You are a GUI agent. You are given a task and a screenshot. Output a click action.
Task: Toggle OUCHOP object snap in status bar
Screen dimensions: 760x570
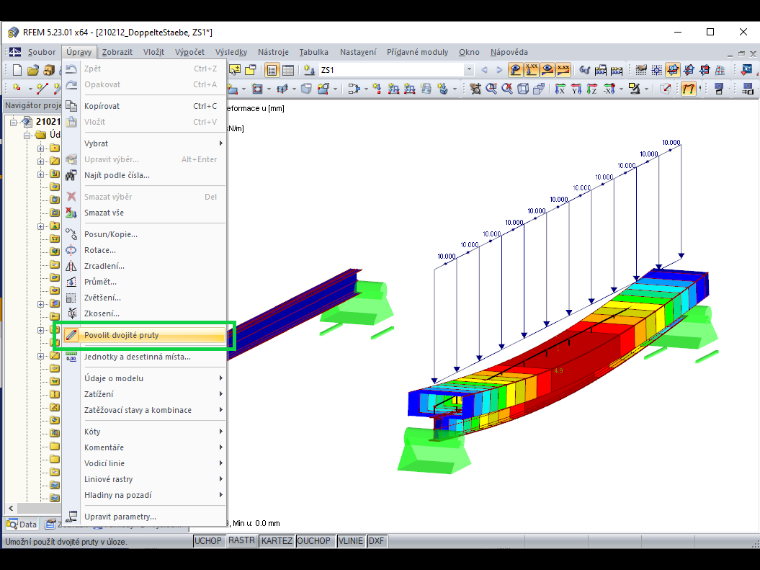click(x=314, y=540)
